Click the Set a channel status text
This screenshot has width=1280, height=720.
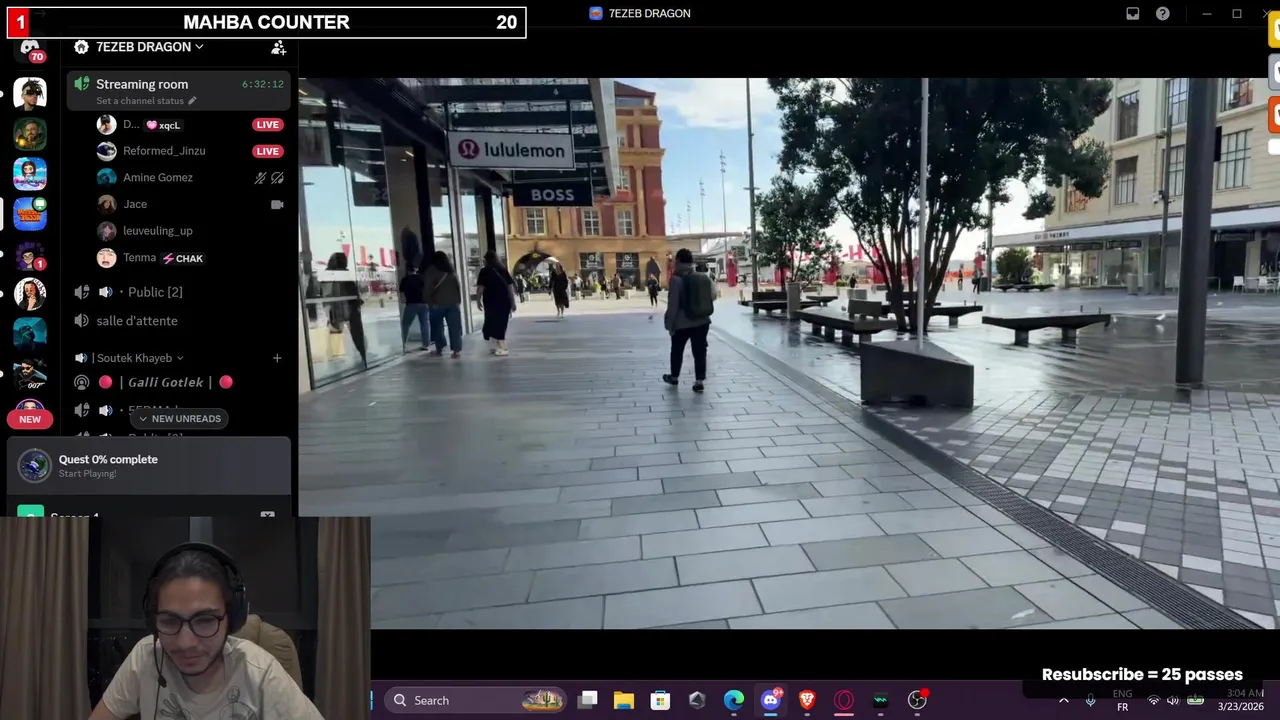pyautogui.click(x=140, y=101)
